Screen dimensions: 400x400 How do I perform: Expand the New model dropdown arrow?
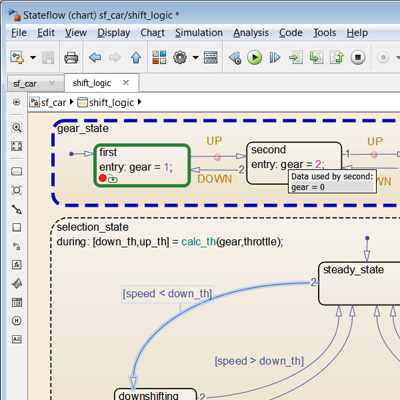click(x=33, y=57)
